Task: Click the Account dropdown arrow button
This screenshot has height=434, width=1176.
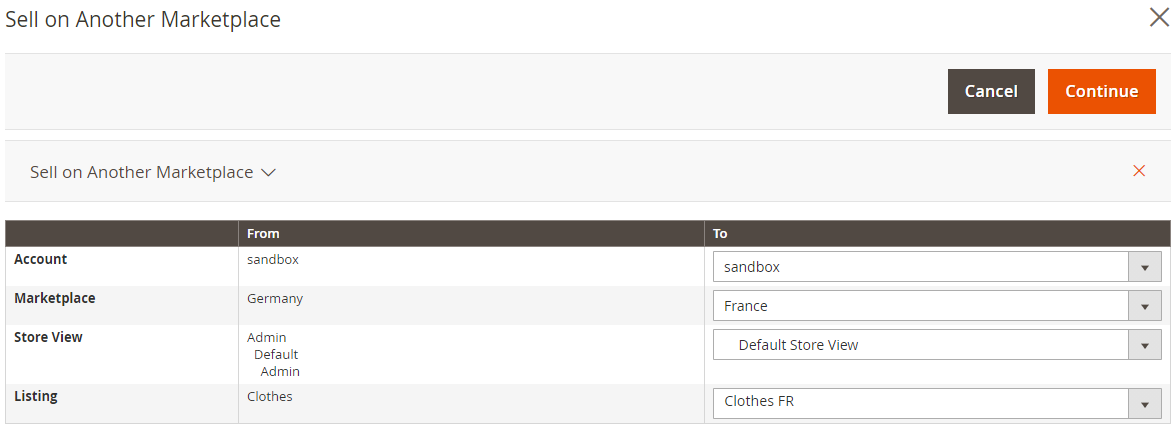Action: pos(1144,267)
